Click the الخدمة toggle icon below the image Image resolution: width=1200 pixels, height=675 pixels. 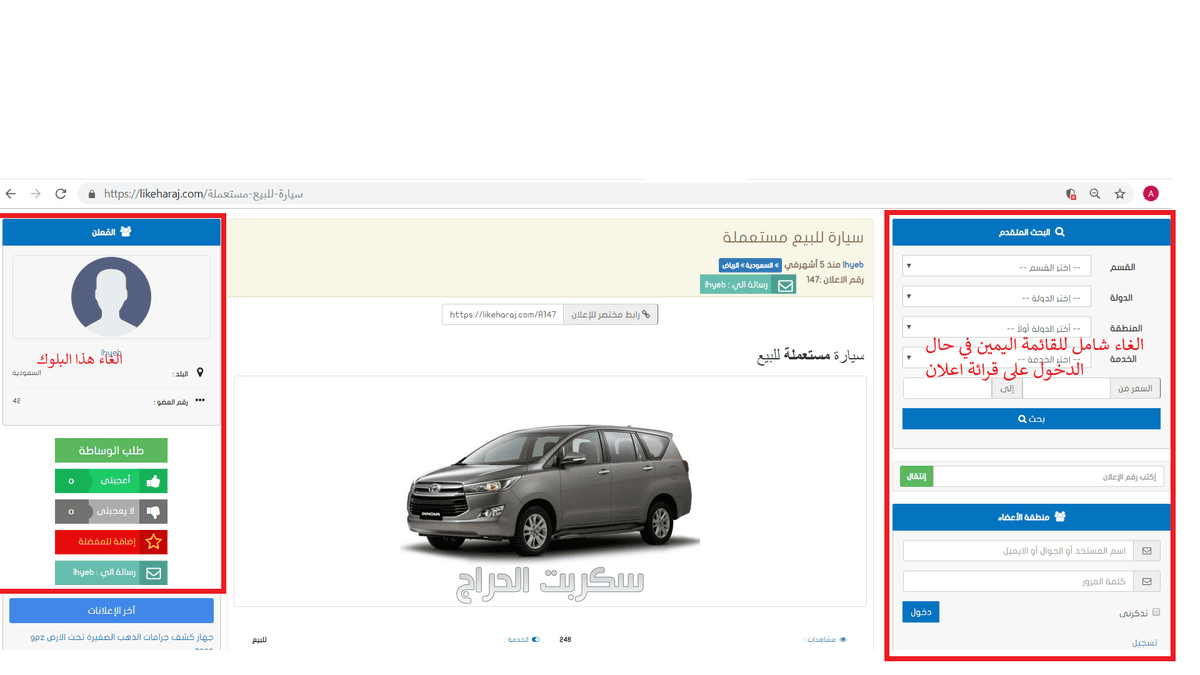[535, 639]
